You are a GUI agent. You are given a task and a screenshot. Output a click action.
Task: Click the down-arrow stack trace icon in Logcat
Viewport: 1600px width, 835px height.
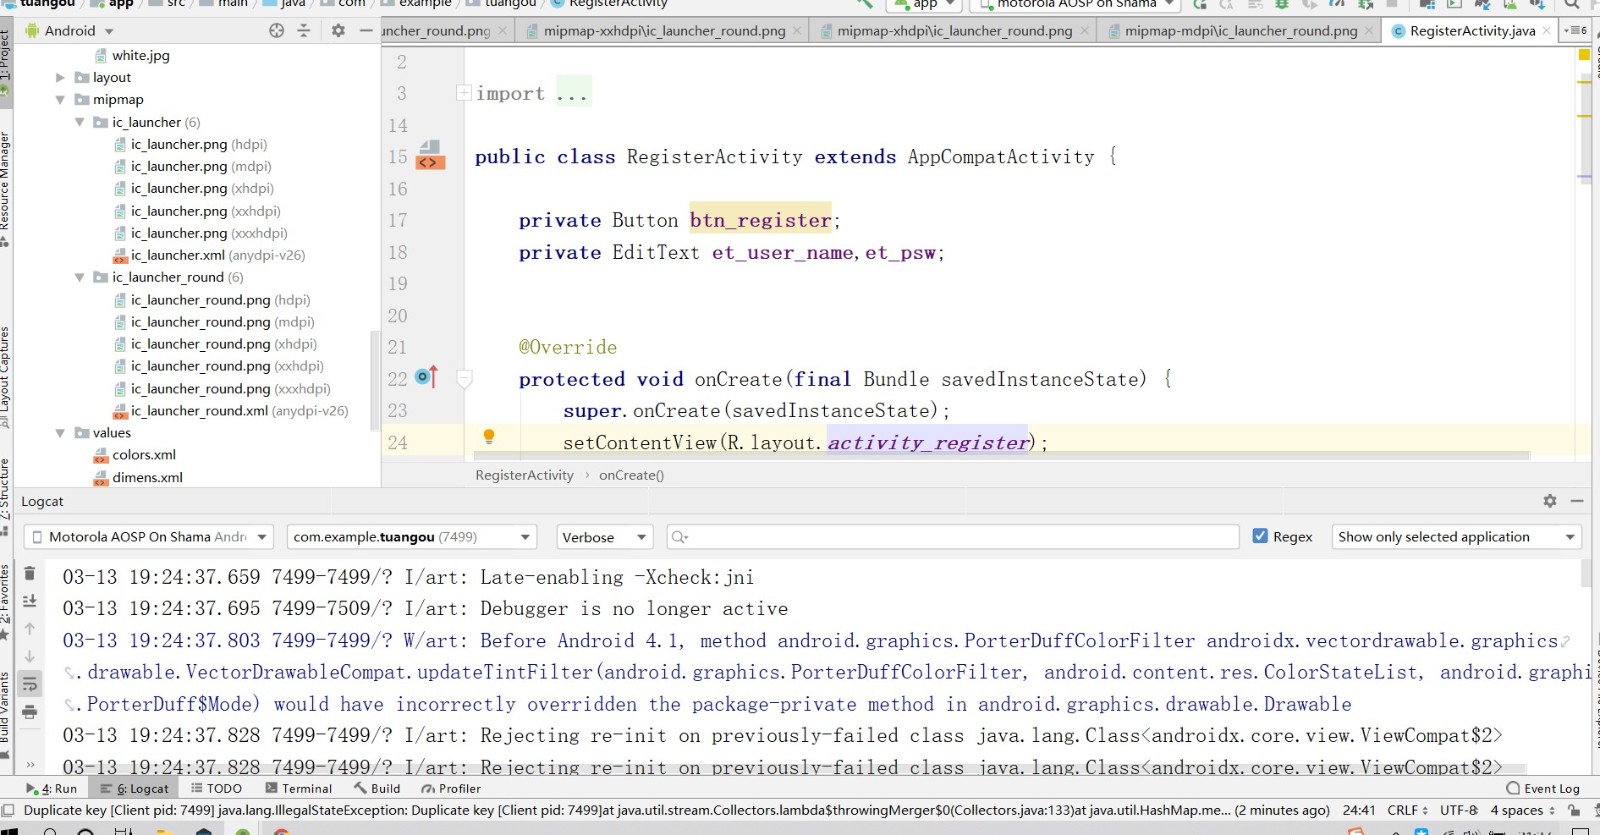[x=30, y=656]
